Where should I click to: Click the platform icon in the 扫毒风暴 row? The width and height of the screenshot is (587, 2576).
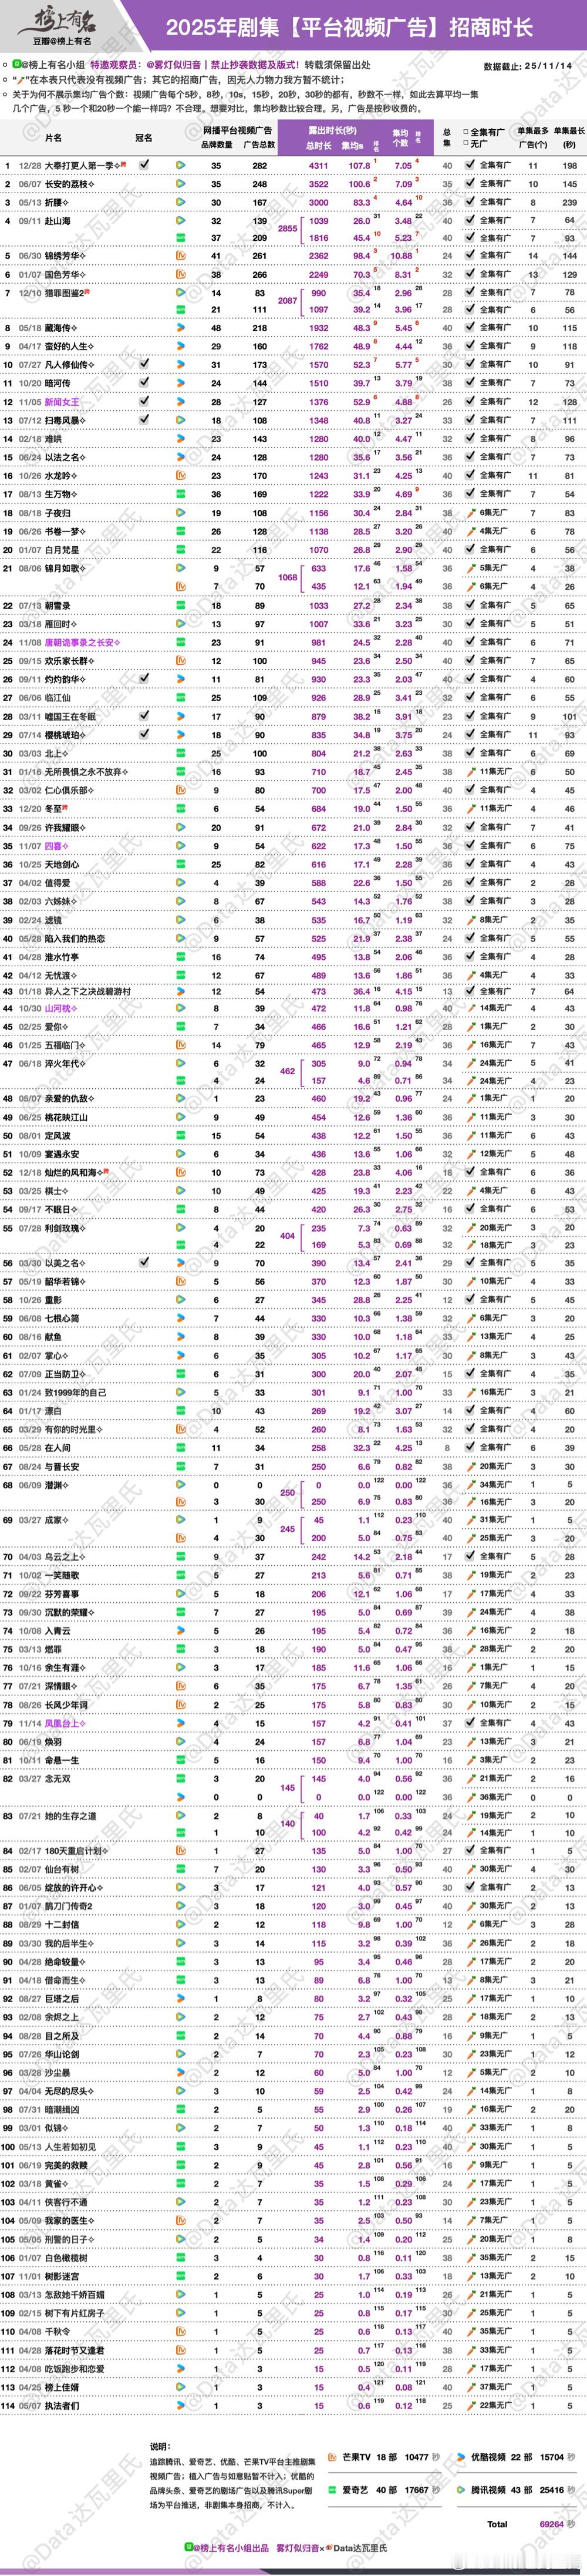181,420
